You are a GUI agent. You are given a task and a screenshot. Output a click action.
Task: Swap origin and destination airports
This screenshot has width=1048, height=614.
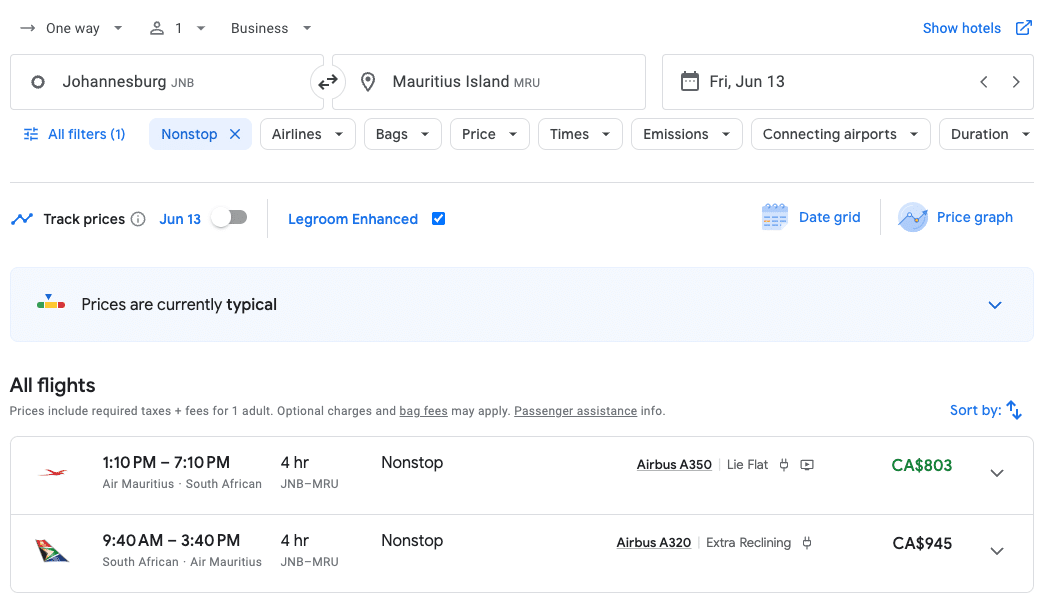coord(328,82)
